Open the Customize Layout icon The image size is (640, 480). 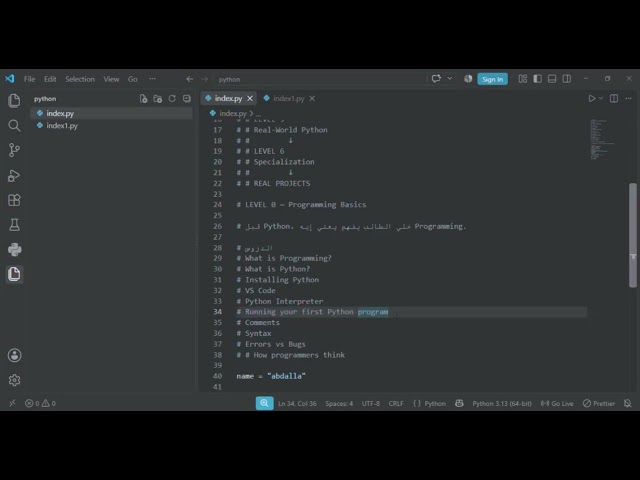(523, 79)
